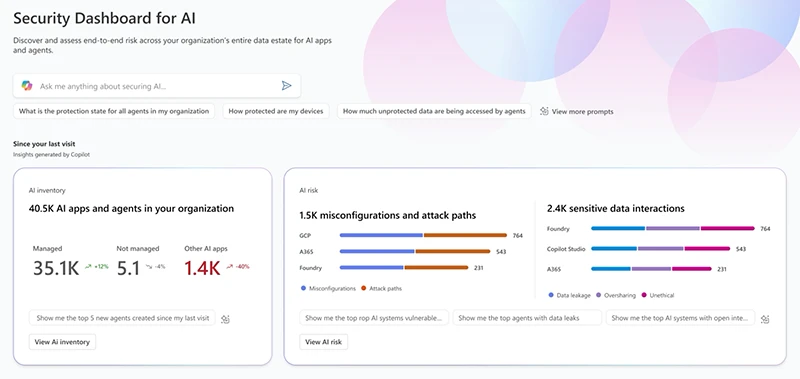800x379 pixels.
Task: Click the Misconfigurations legend dot
Action: point(304,288)
